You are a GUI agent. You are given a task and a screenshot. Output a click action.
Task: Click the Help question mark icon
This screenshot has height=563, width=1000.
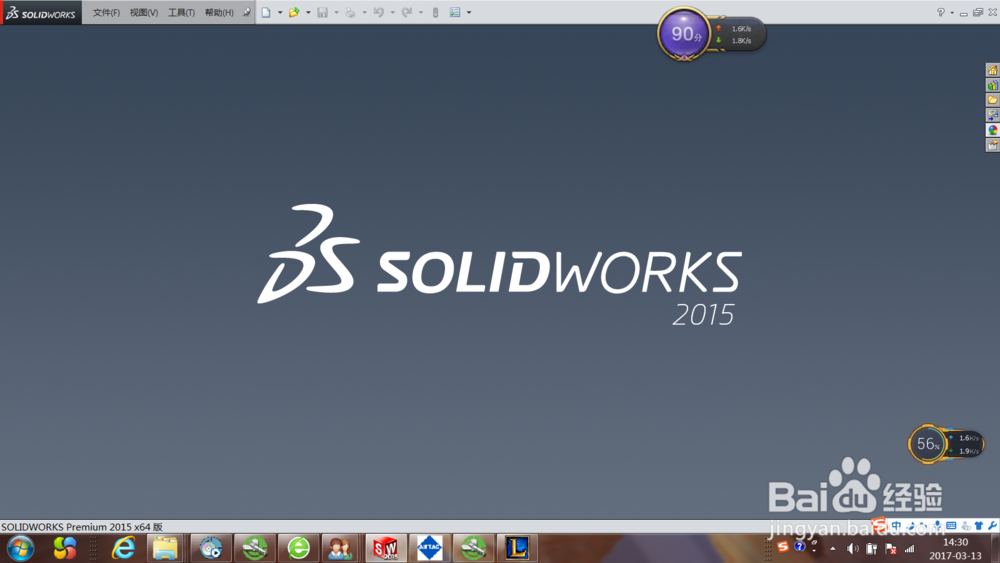[940, 12]
